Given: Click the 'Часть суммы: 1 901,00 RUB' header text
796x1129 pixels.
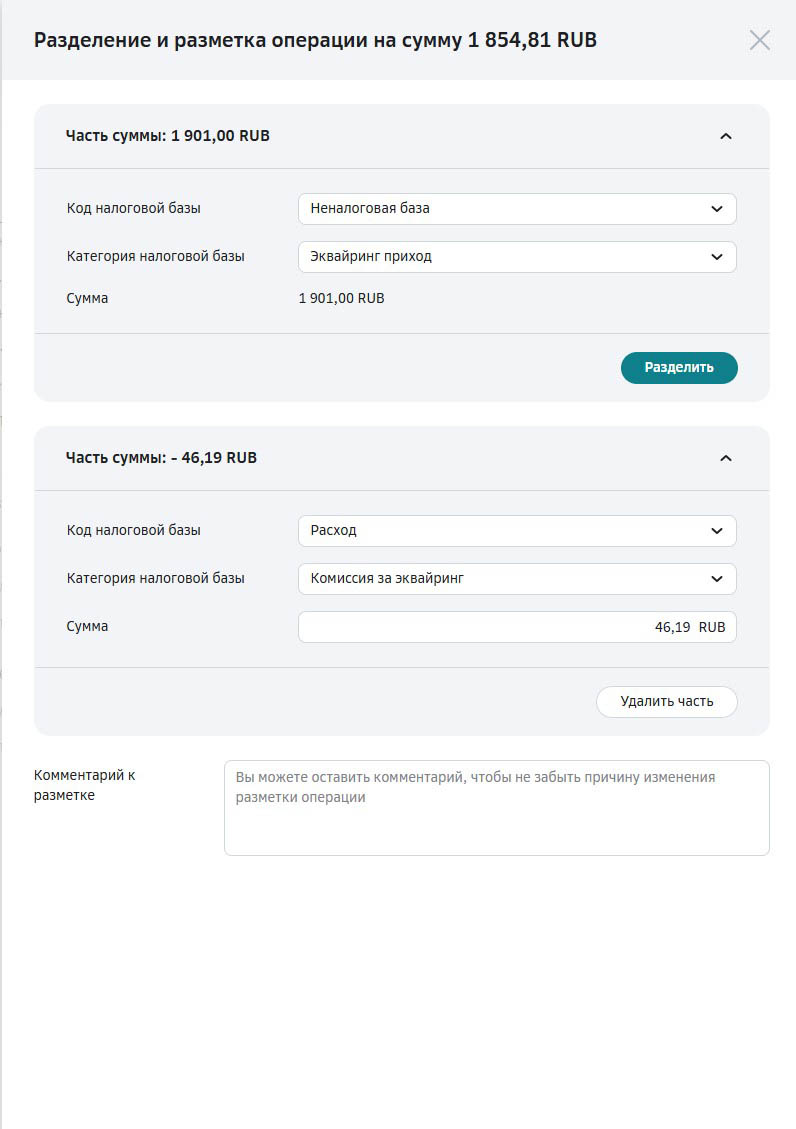Looking at the screenshot, I should point(168,136).
